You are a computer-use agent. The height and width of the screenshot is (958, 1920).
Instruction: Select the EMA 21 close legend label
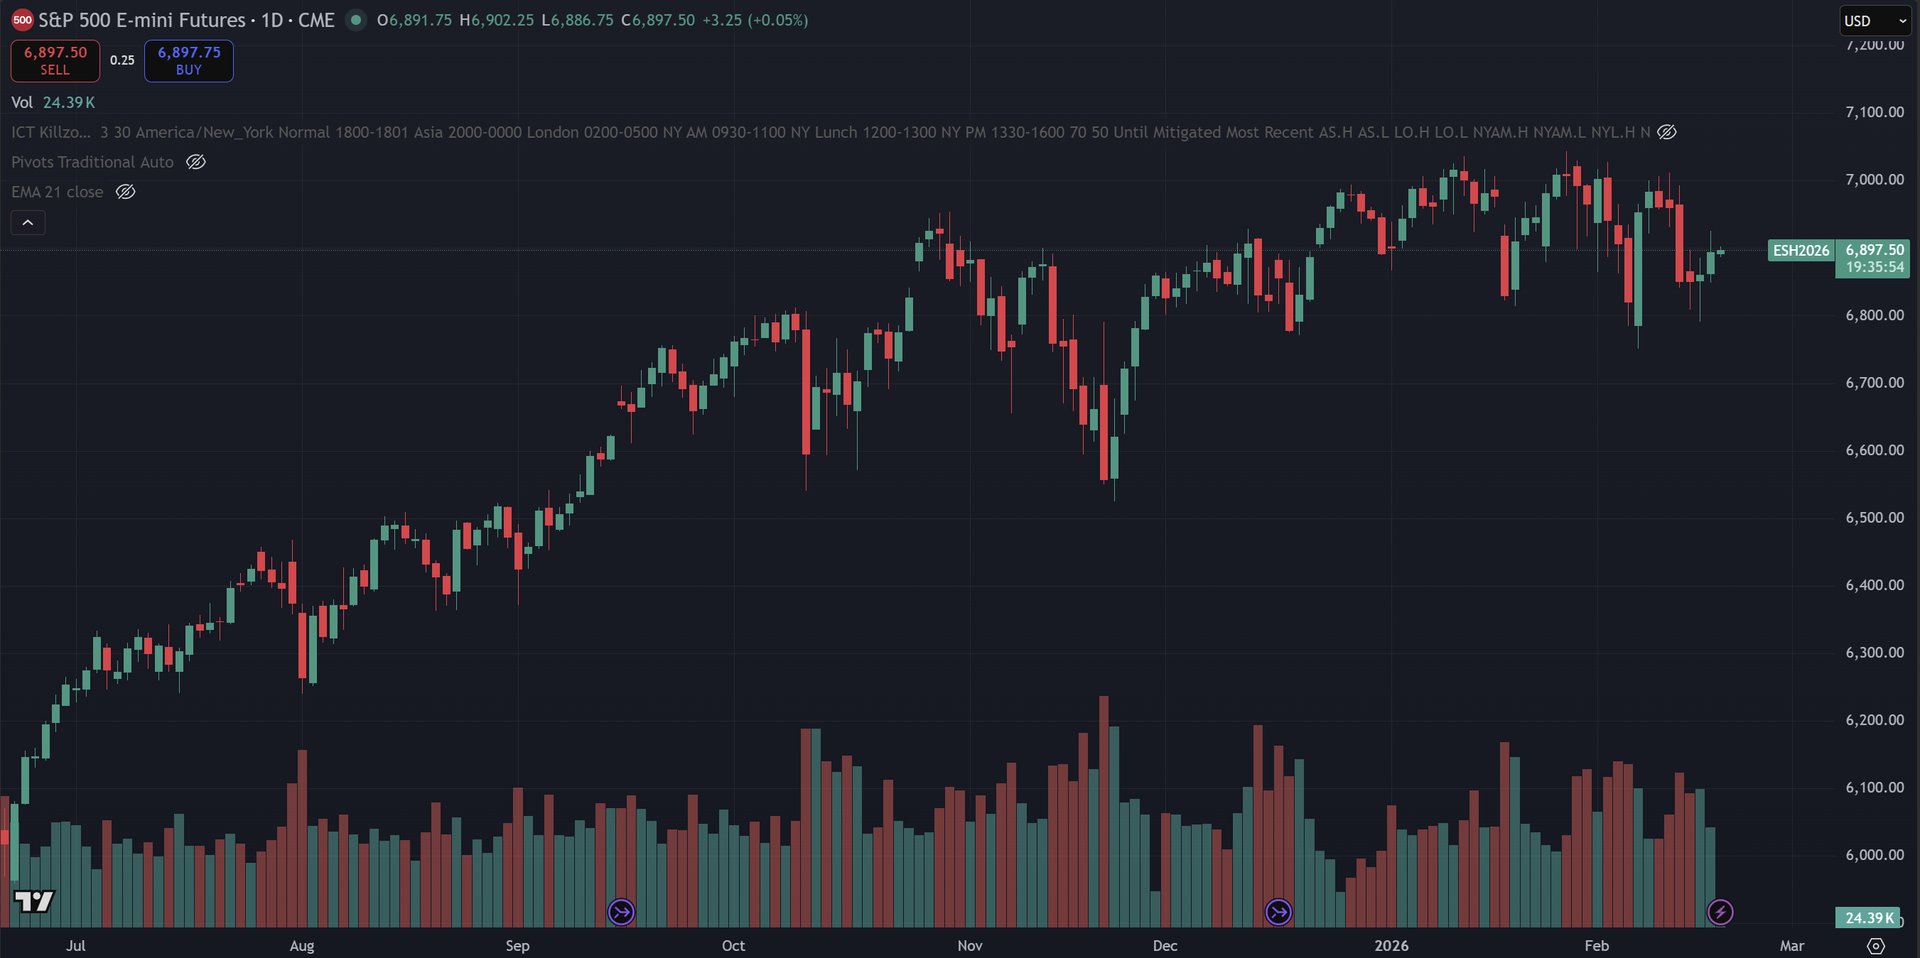tap(57, 192)
